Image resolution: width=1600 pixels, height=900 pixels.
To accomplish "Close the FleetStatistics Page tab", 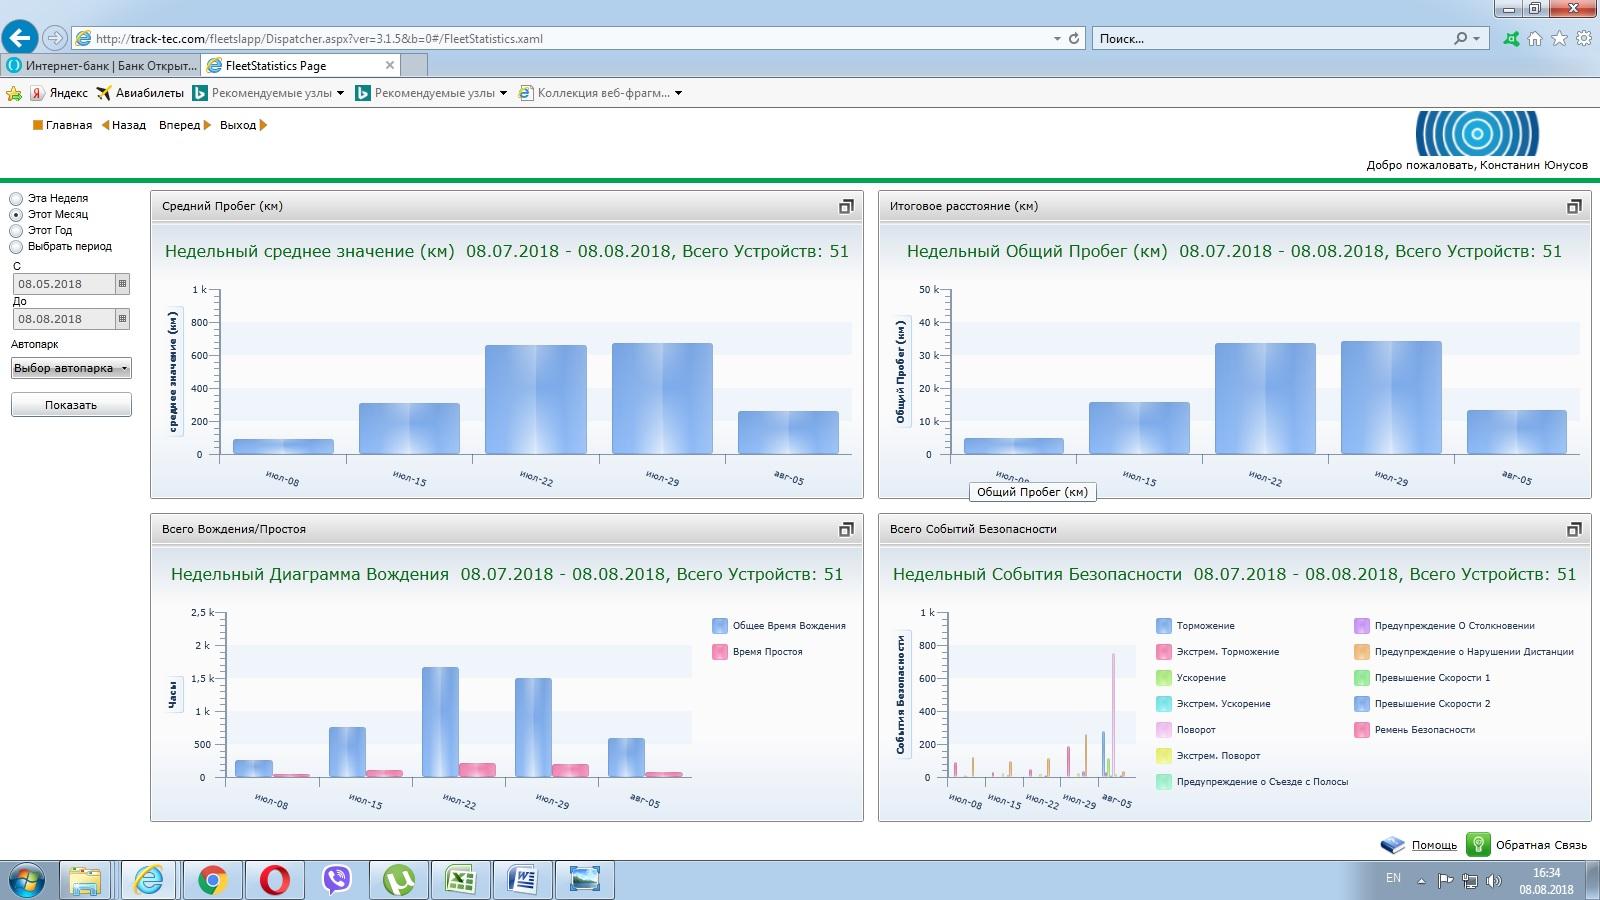I will [x=390, y=65].
